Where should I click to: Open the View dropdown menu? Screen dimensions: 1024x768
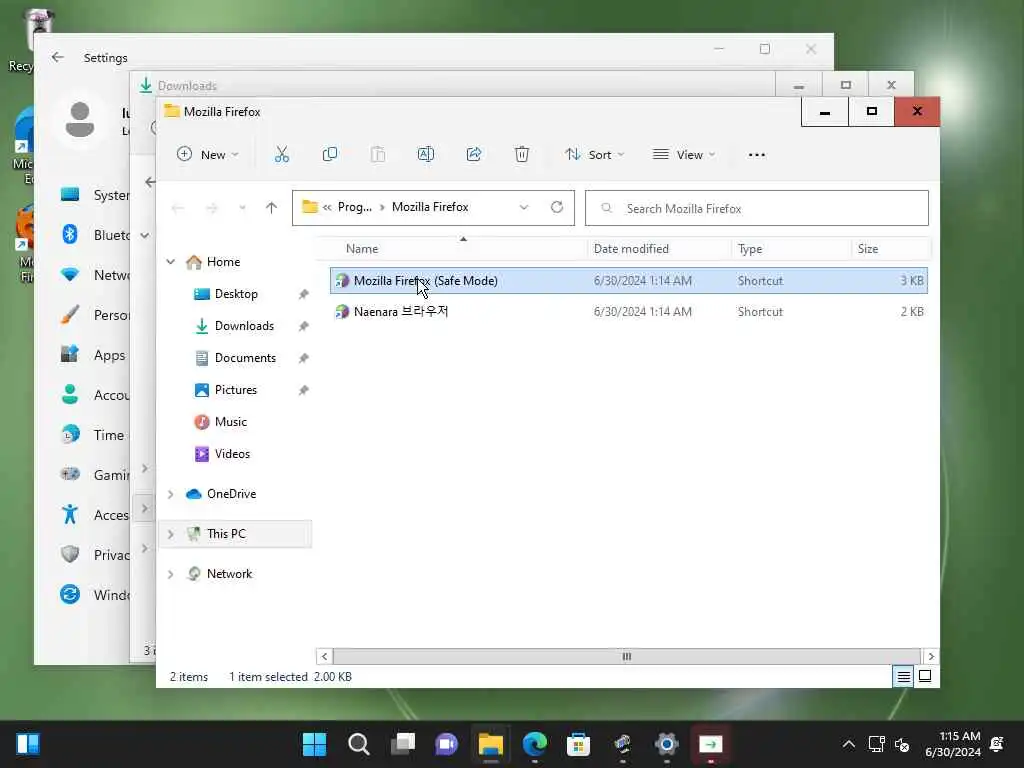pyautogui.click(x=684, y=155)
